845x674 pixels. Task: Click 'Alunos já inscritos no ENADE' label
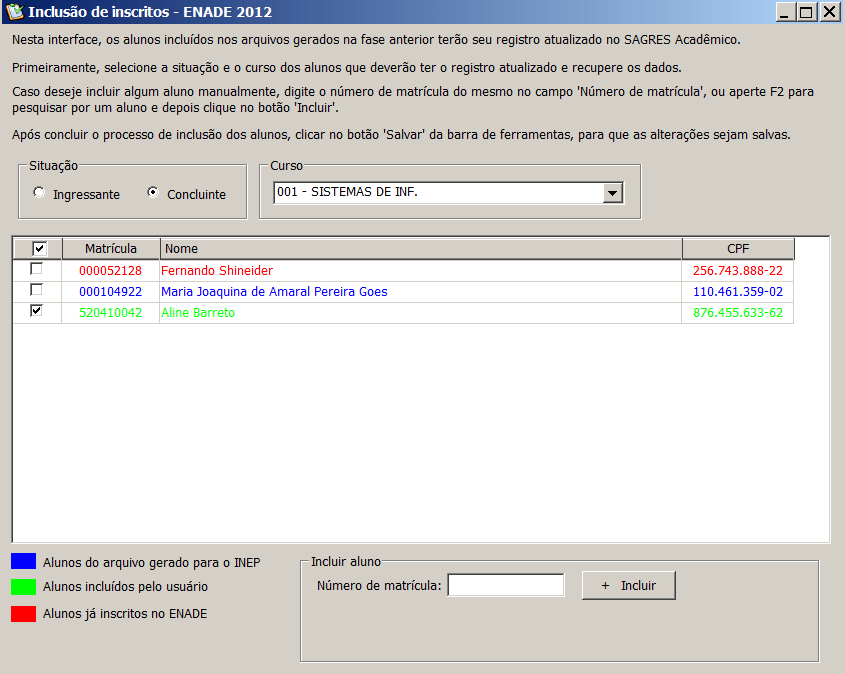(x=125, y=614)
